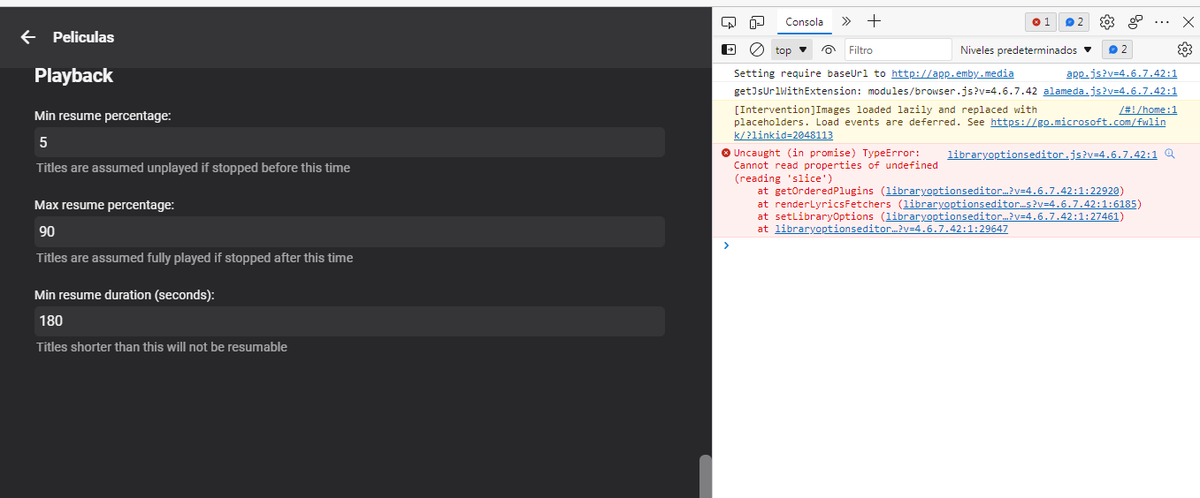Open more tabs chevron in DevTools
This screenshot has width=1200, height=498.
coord(845,21)
